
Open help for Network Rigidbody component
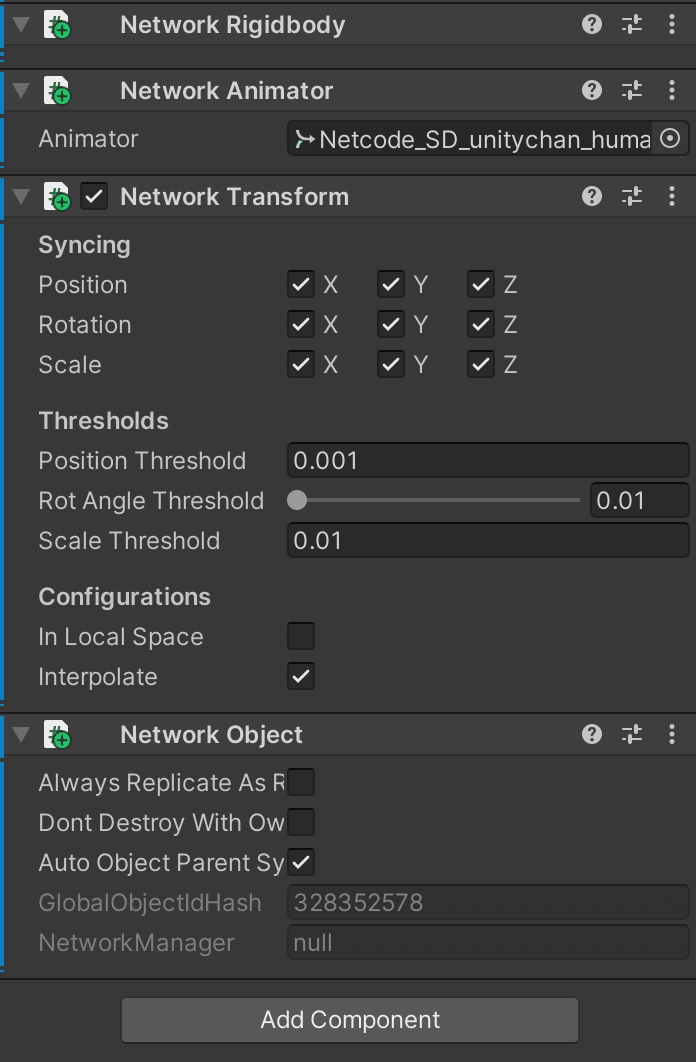591,25
